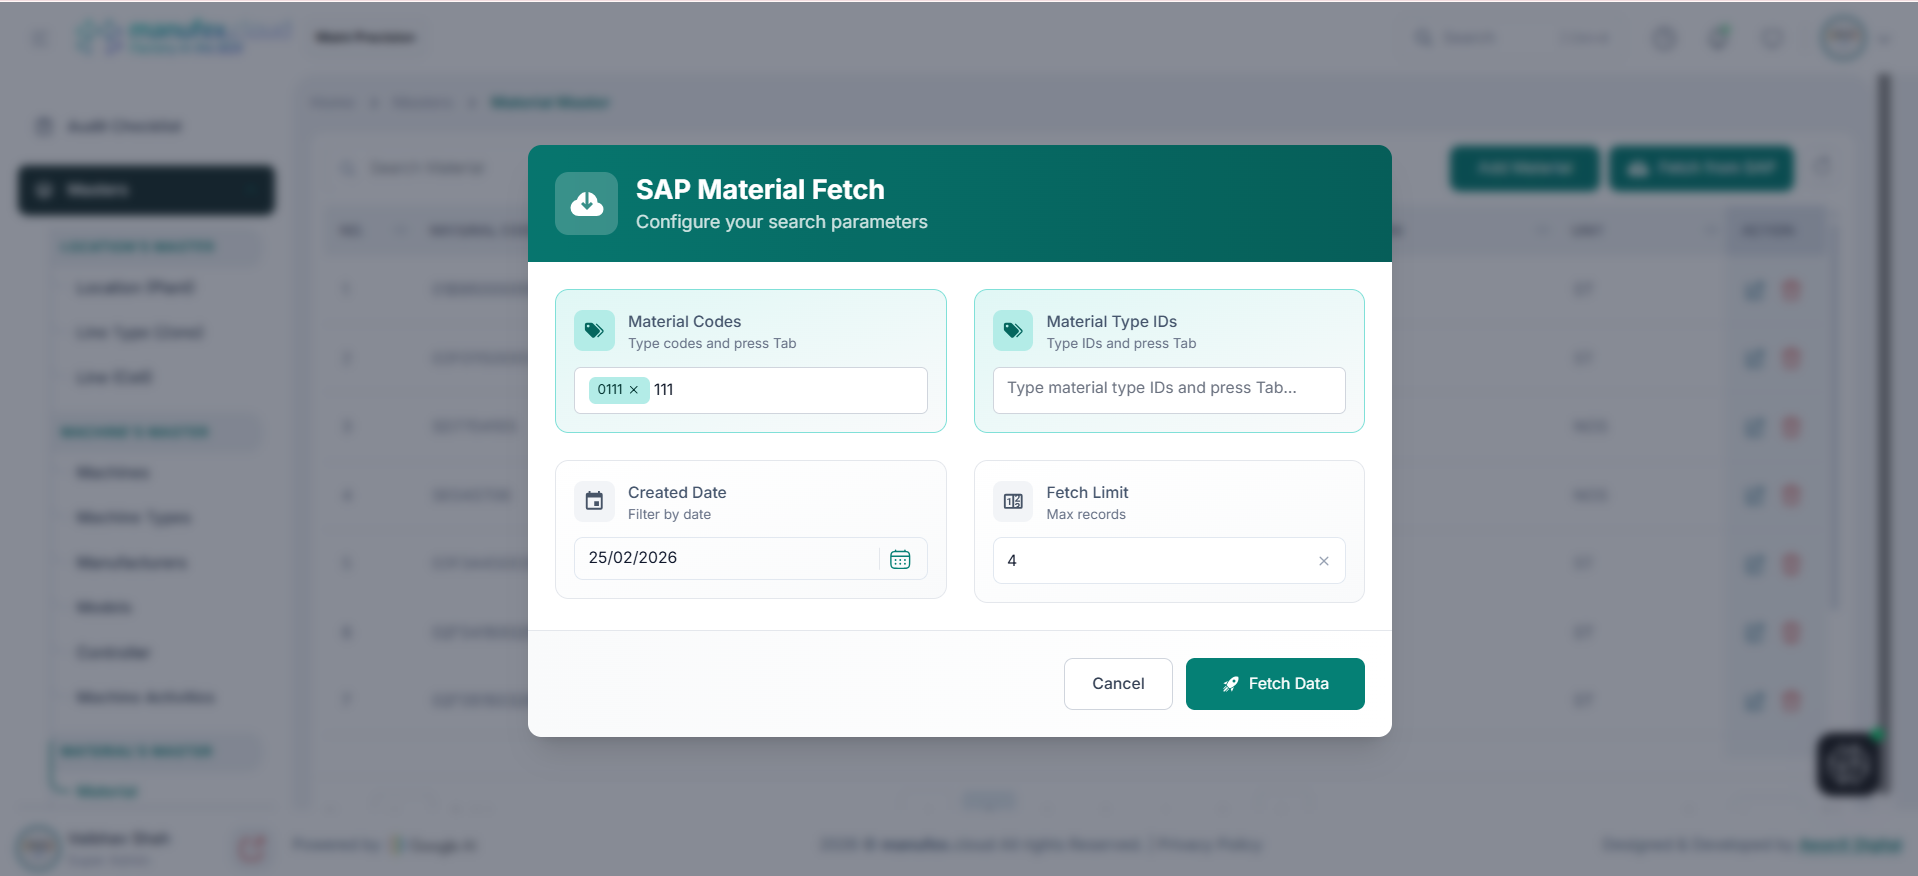Focus the material type IDs input field
Viewport: 1918px width, 876px height.
(1169, 390)
